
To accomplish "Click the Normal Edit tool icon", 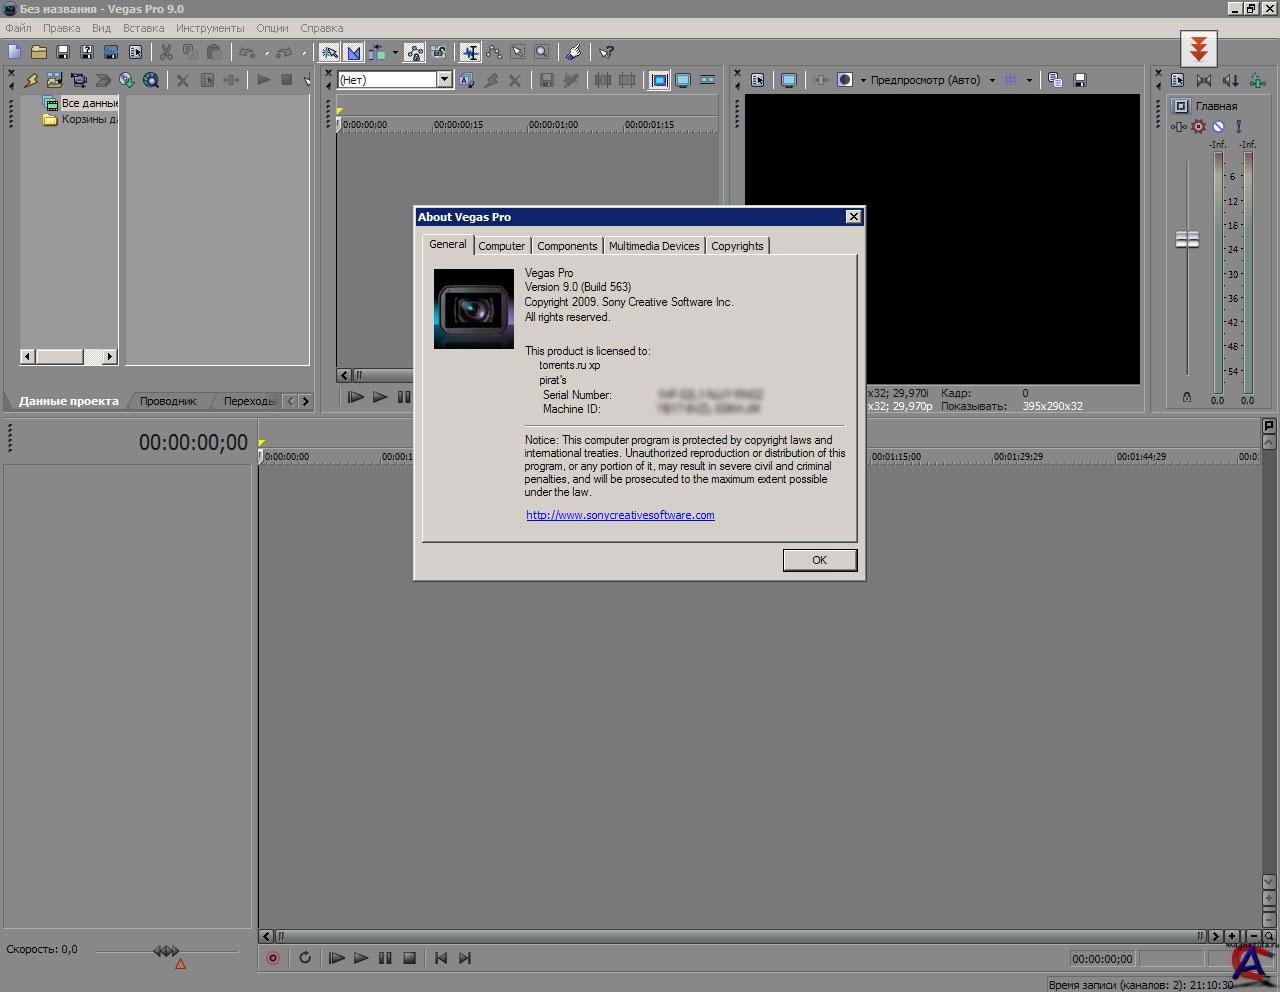I will pos(470,52).
